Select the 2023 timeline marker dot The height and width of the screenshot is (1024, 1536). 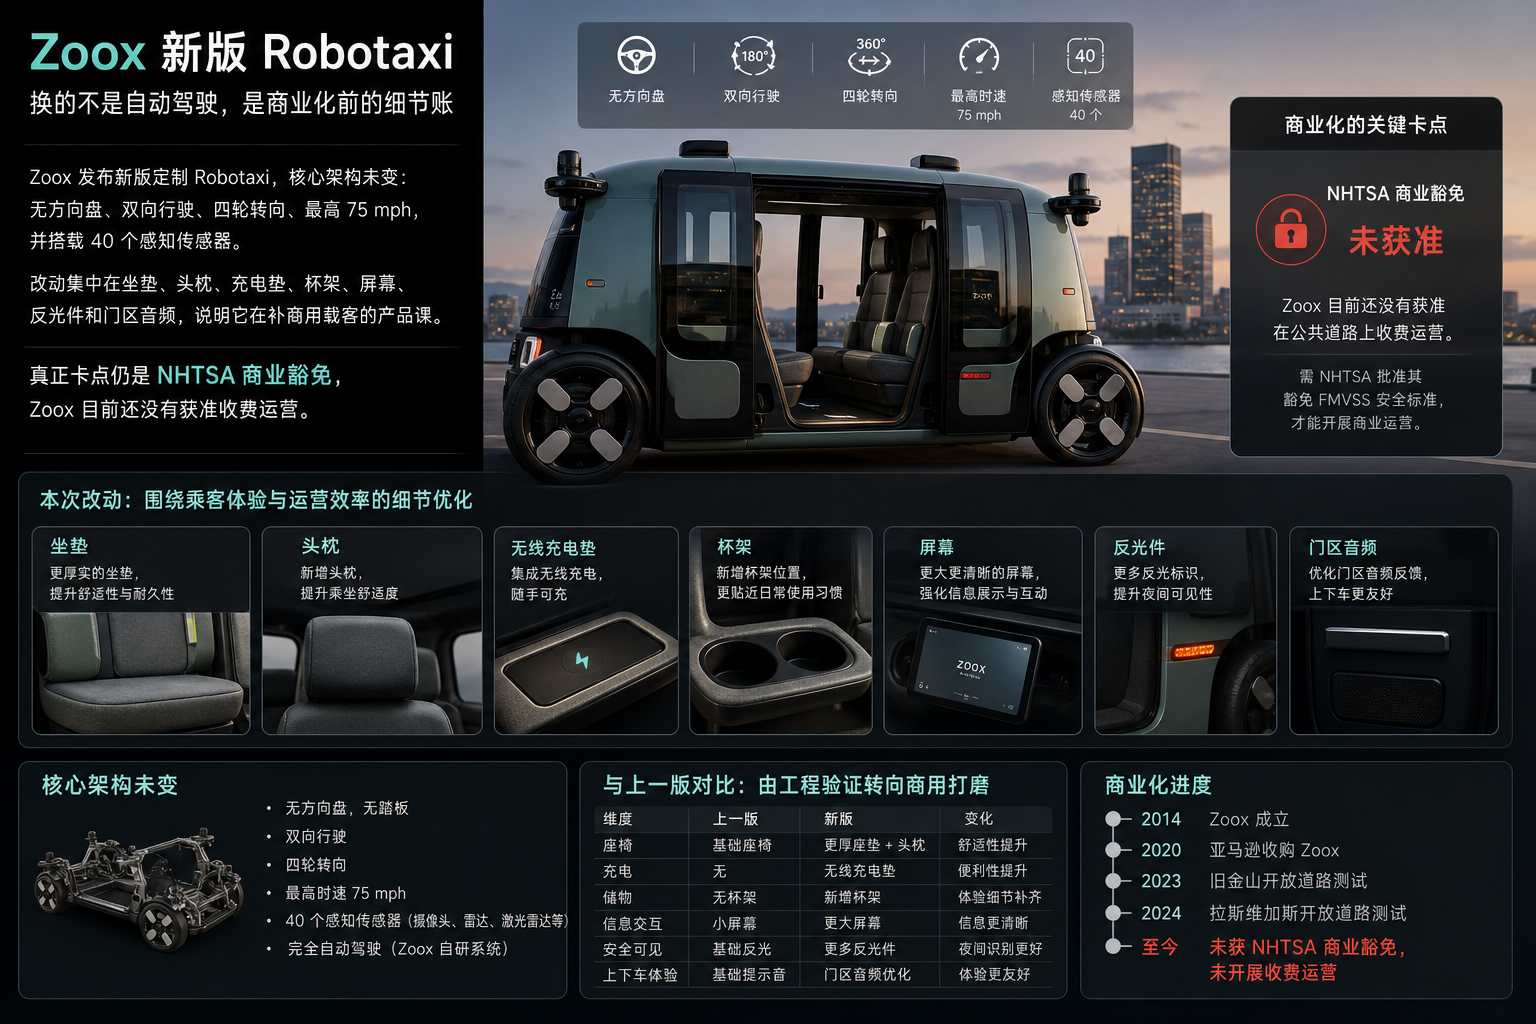click(1112, 881)
